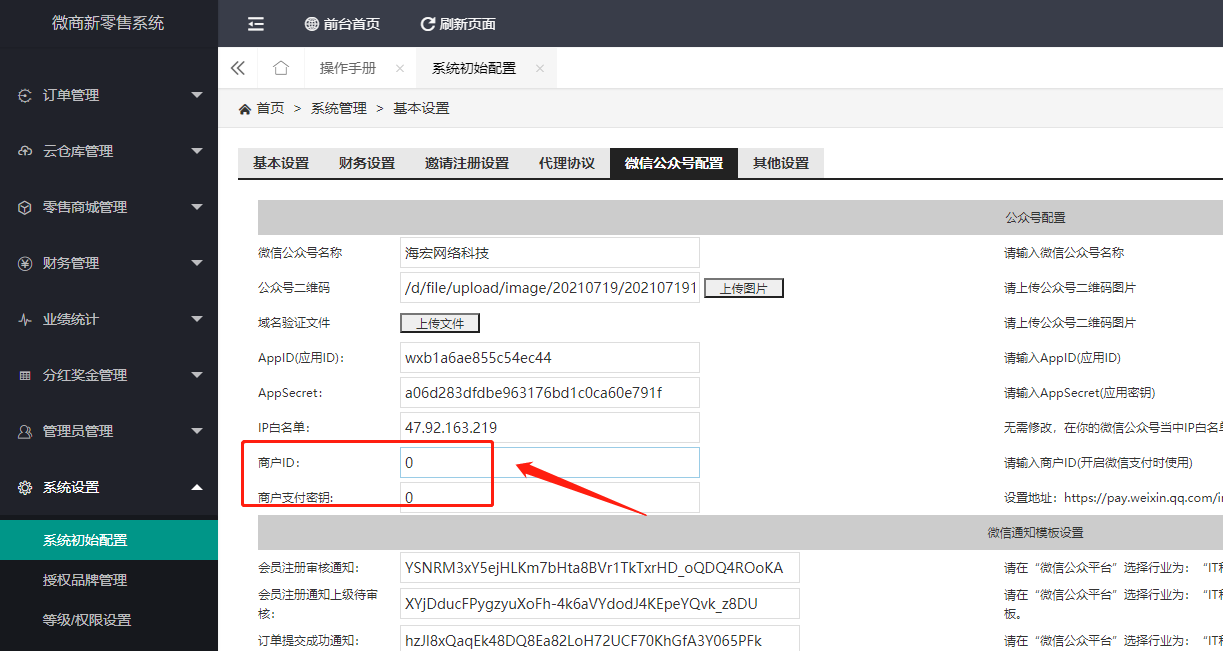Click the 管理员管理 user icon

point(26,432)
